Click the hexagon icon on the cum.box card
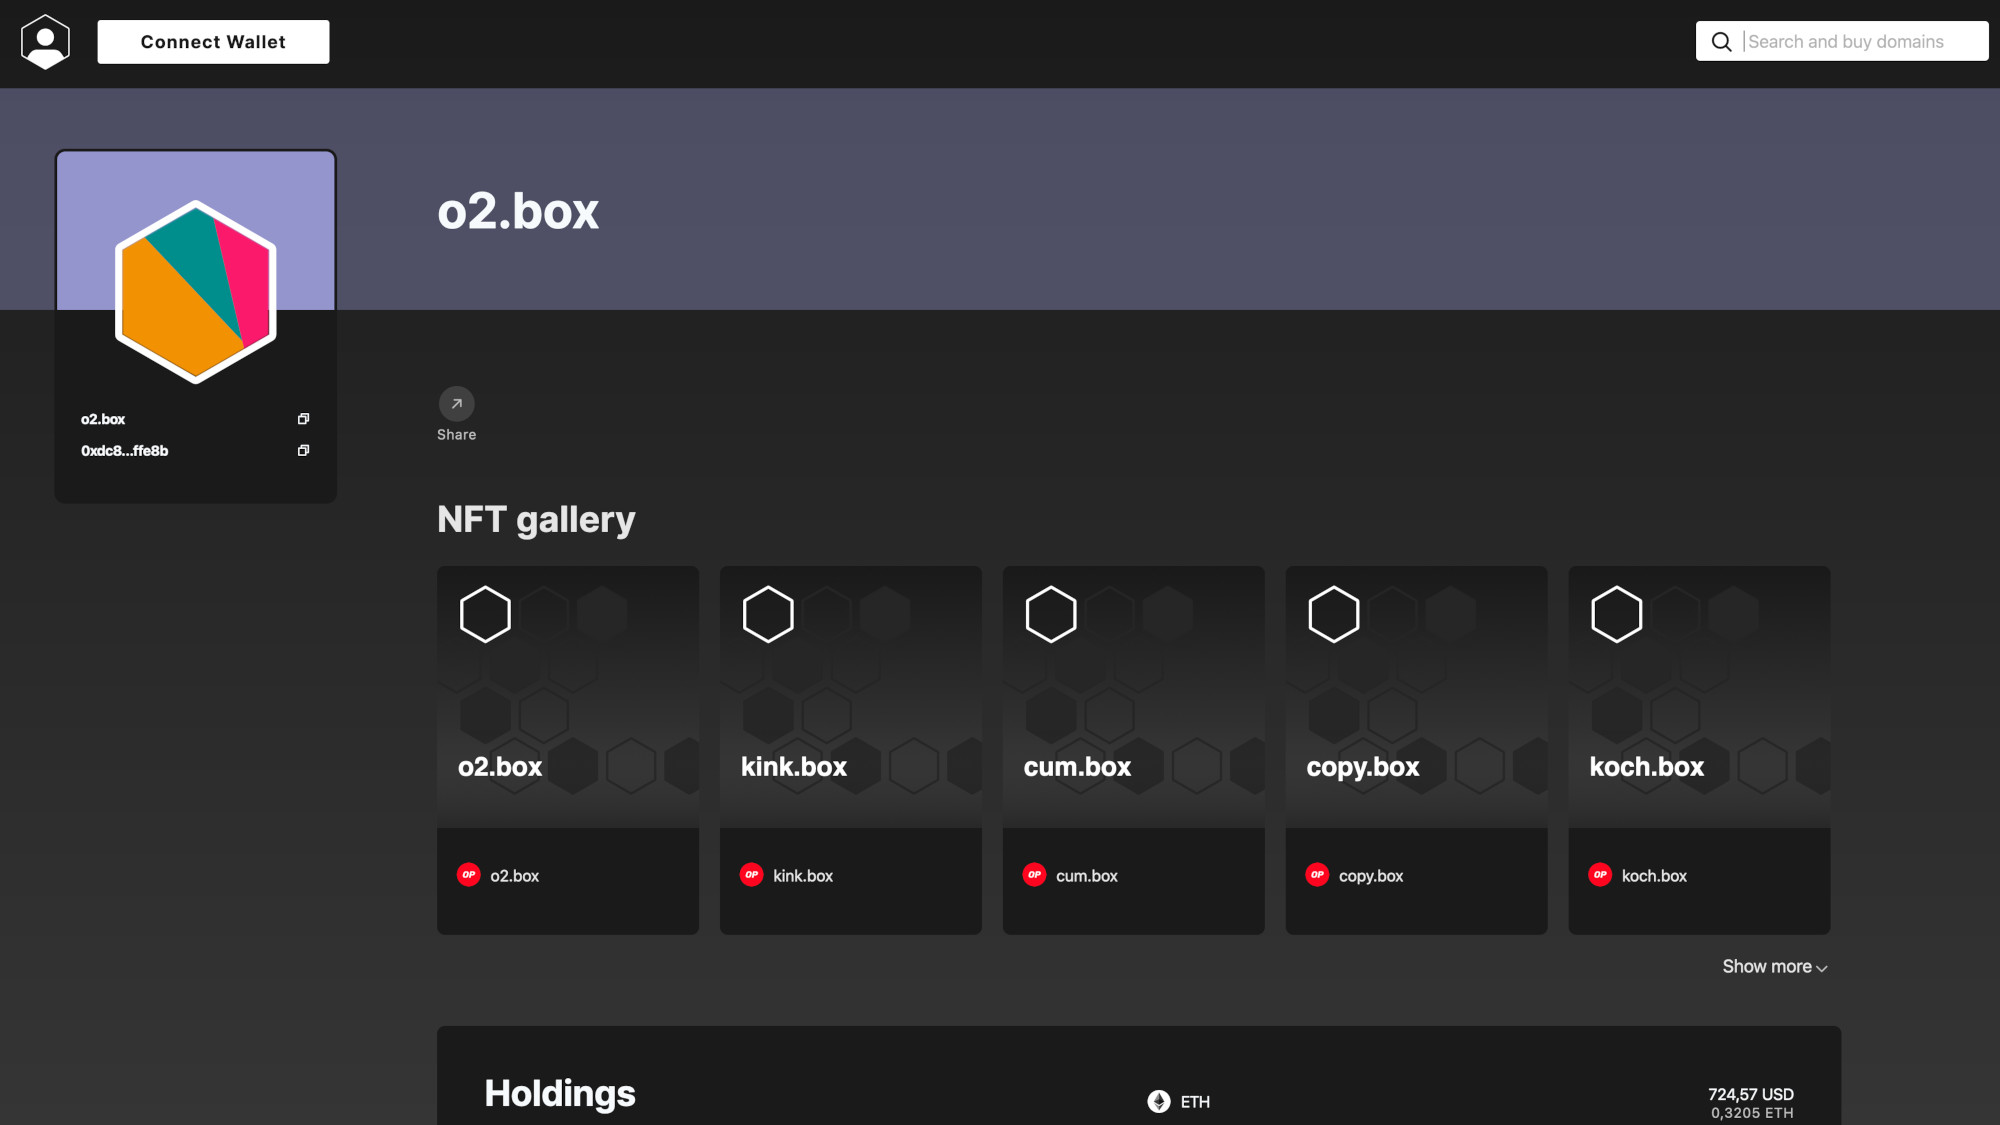2000x1125 pixels. [x=1051, y=613]
